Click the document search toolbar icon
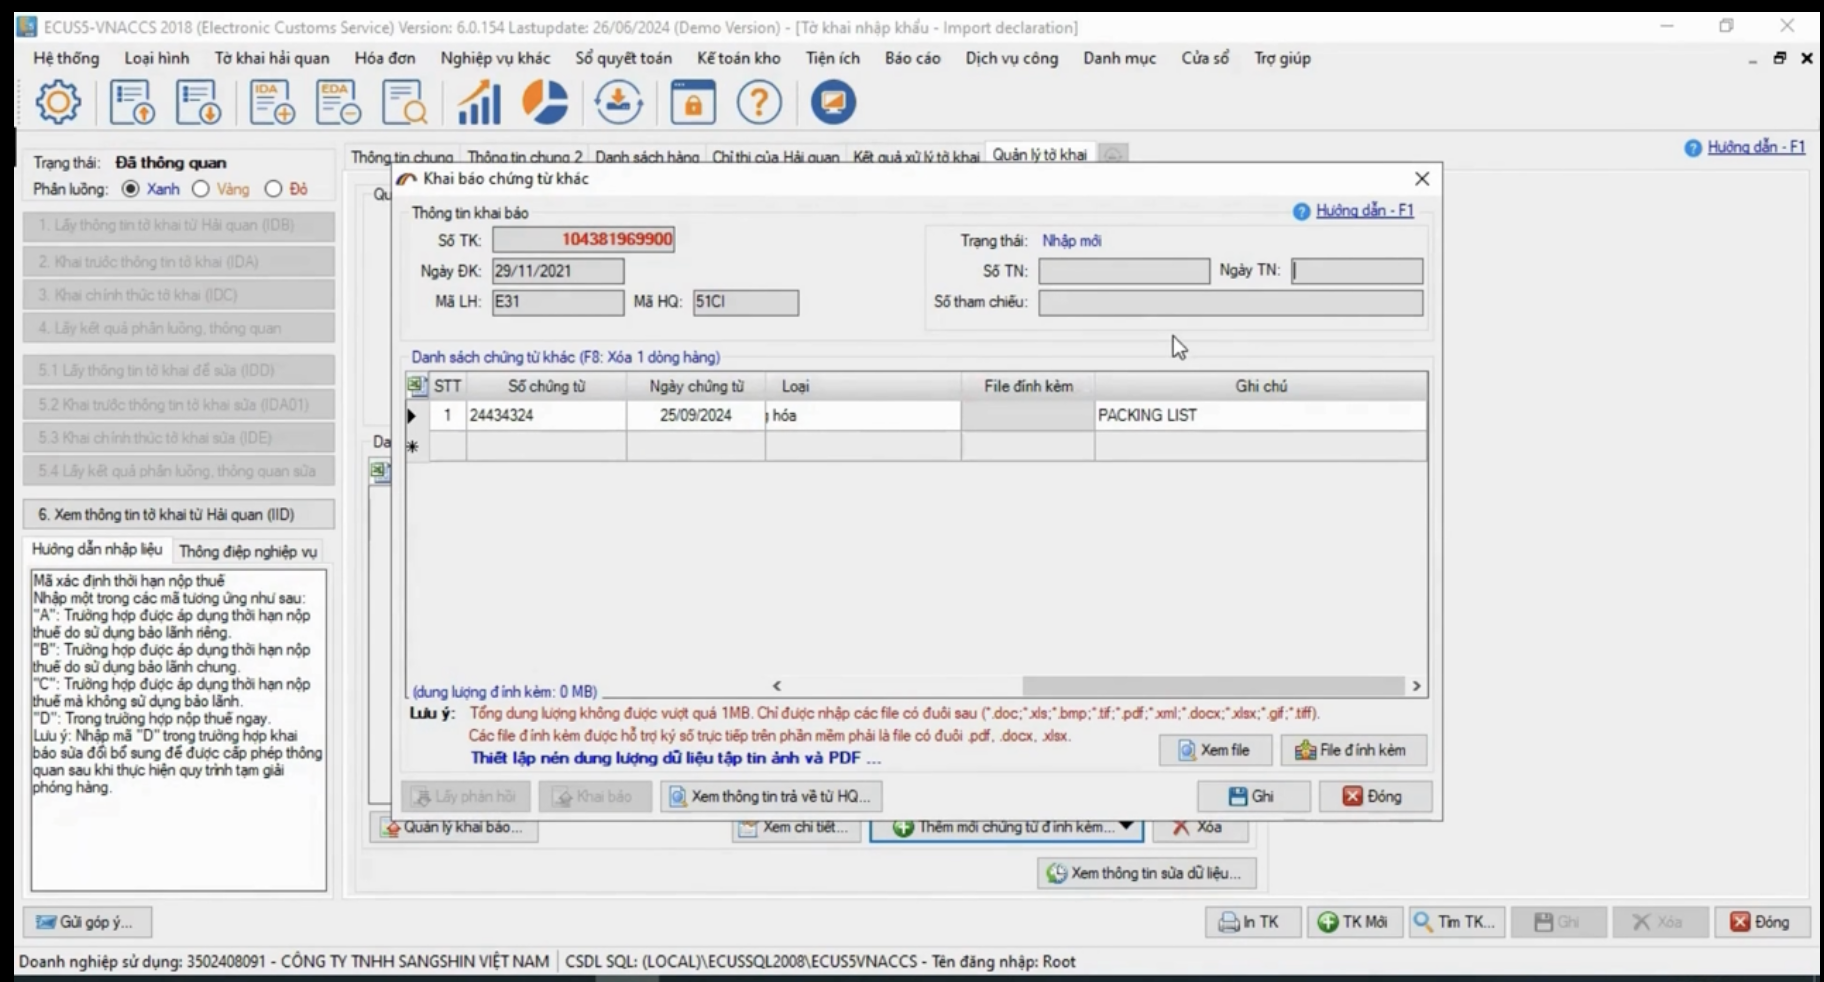1824x982 pixels. [404, 102]
